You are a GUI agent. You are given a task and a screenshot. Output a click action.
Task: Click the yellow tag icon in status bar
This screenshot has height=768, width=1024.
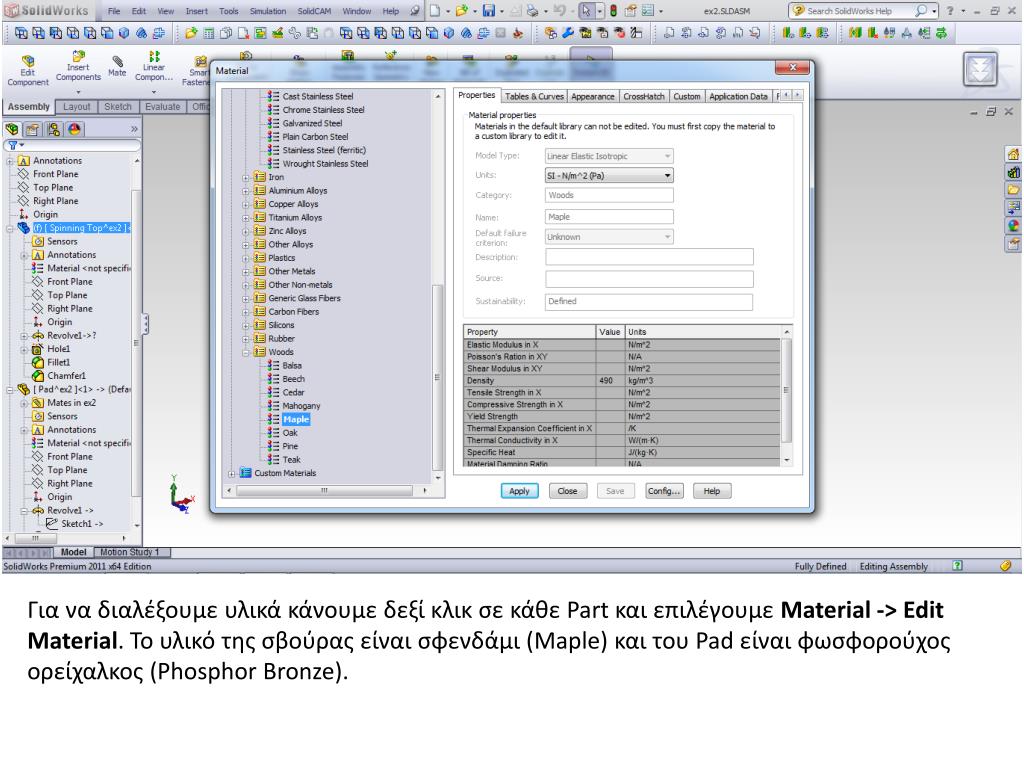1006,566
